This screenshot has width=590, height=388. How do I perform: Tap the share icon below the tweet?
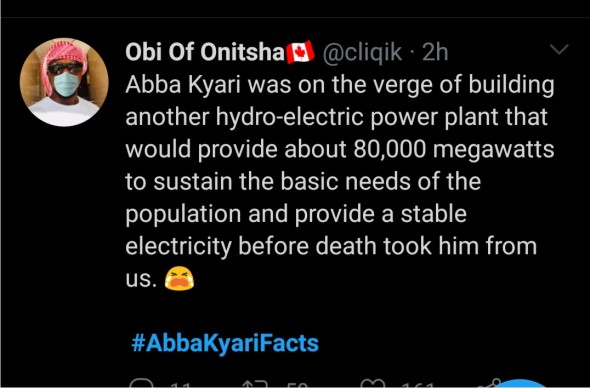489,383
